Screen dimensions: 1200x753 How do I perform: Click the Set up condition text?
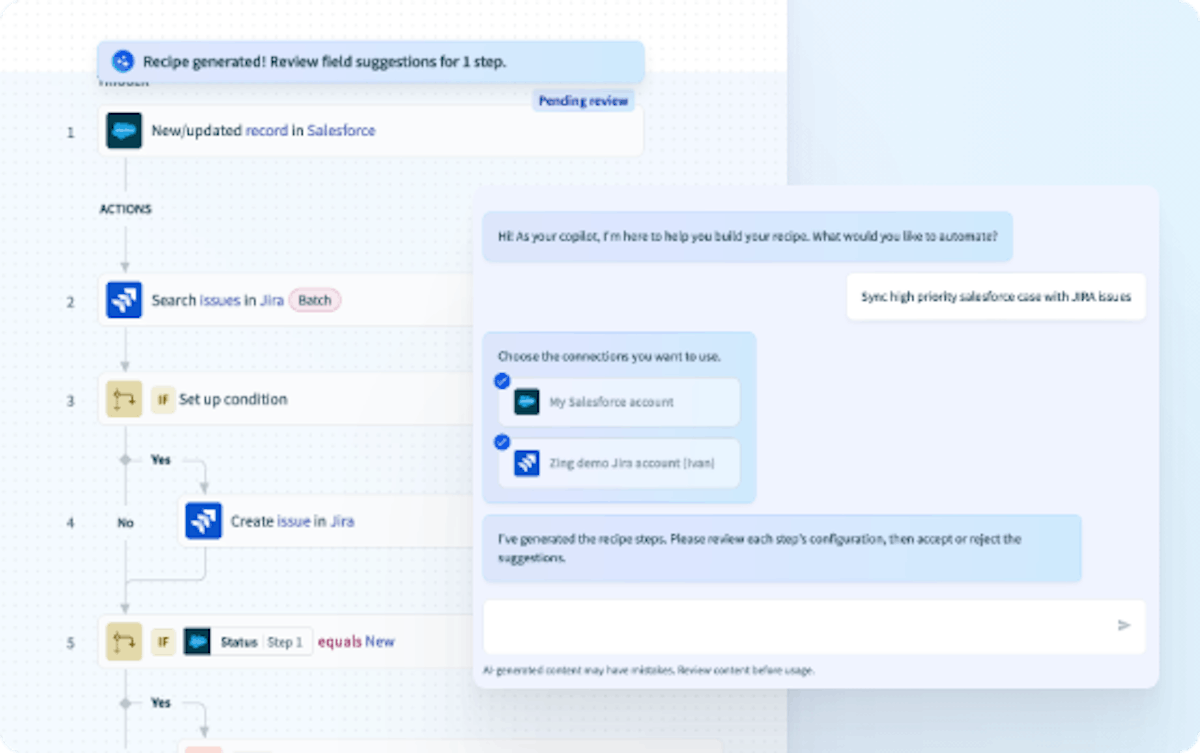coord(233,400)
